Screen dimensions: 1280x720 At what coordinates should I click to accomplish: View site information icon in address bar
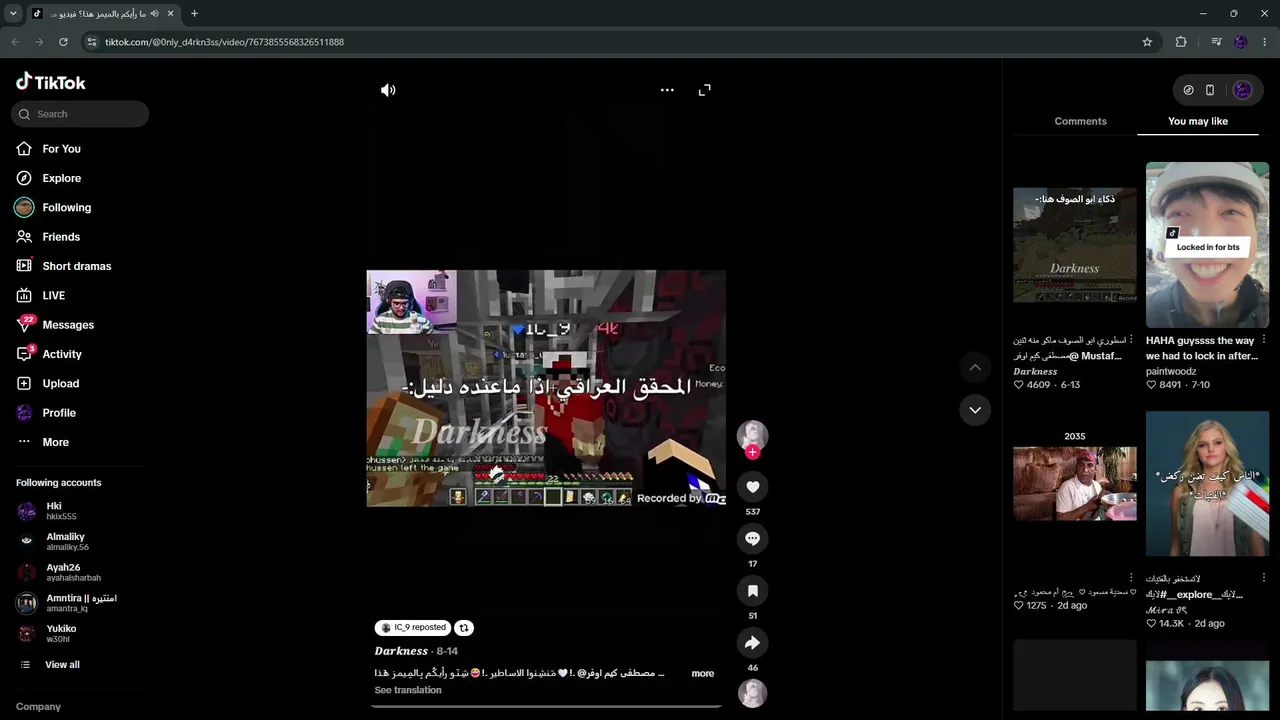tap(91, 42)
